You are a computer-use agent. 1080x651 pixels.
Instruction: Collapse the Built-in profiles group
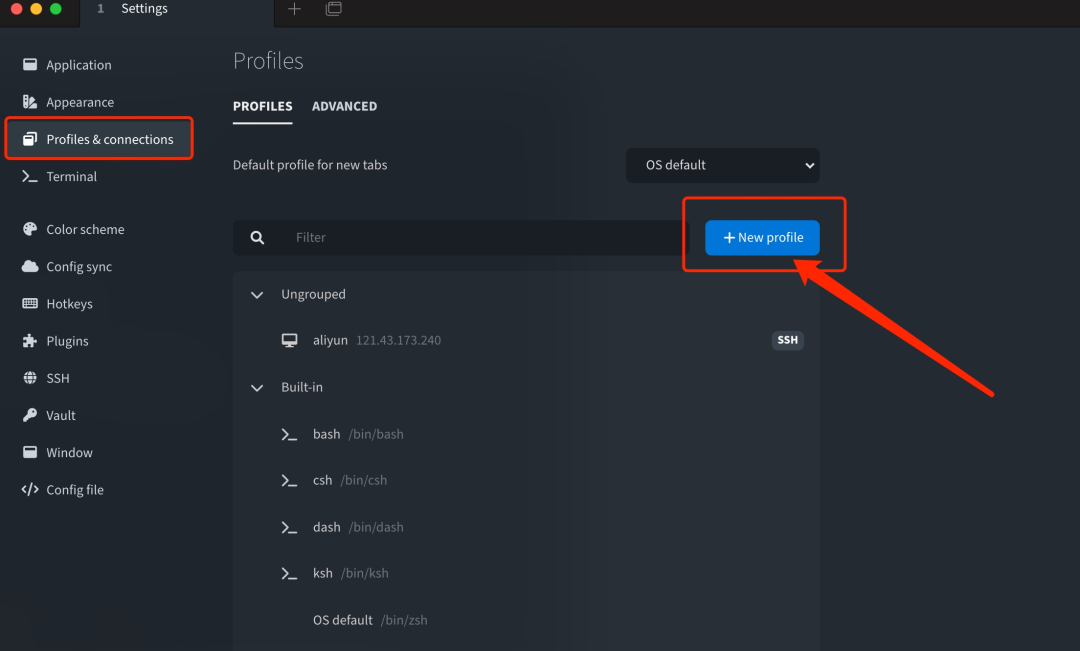coord(257,388)
